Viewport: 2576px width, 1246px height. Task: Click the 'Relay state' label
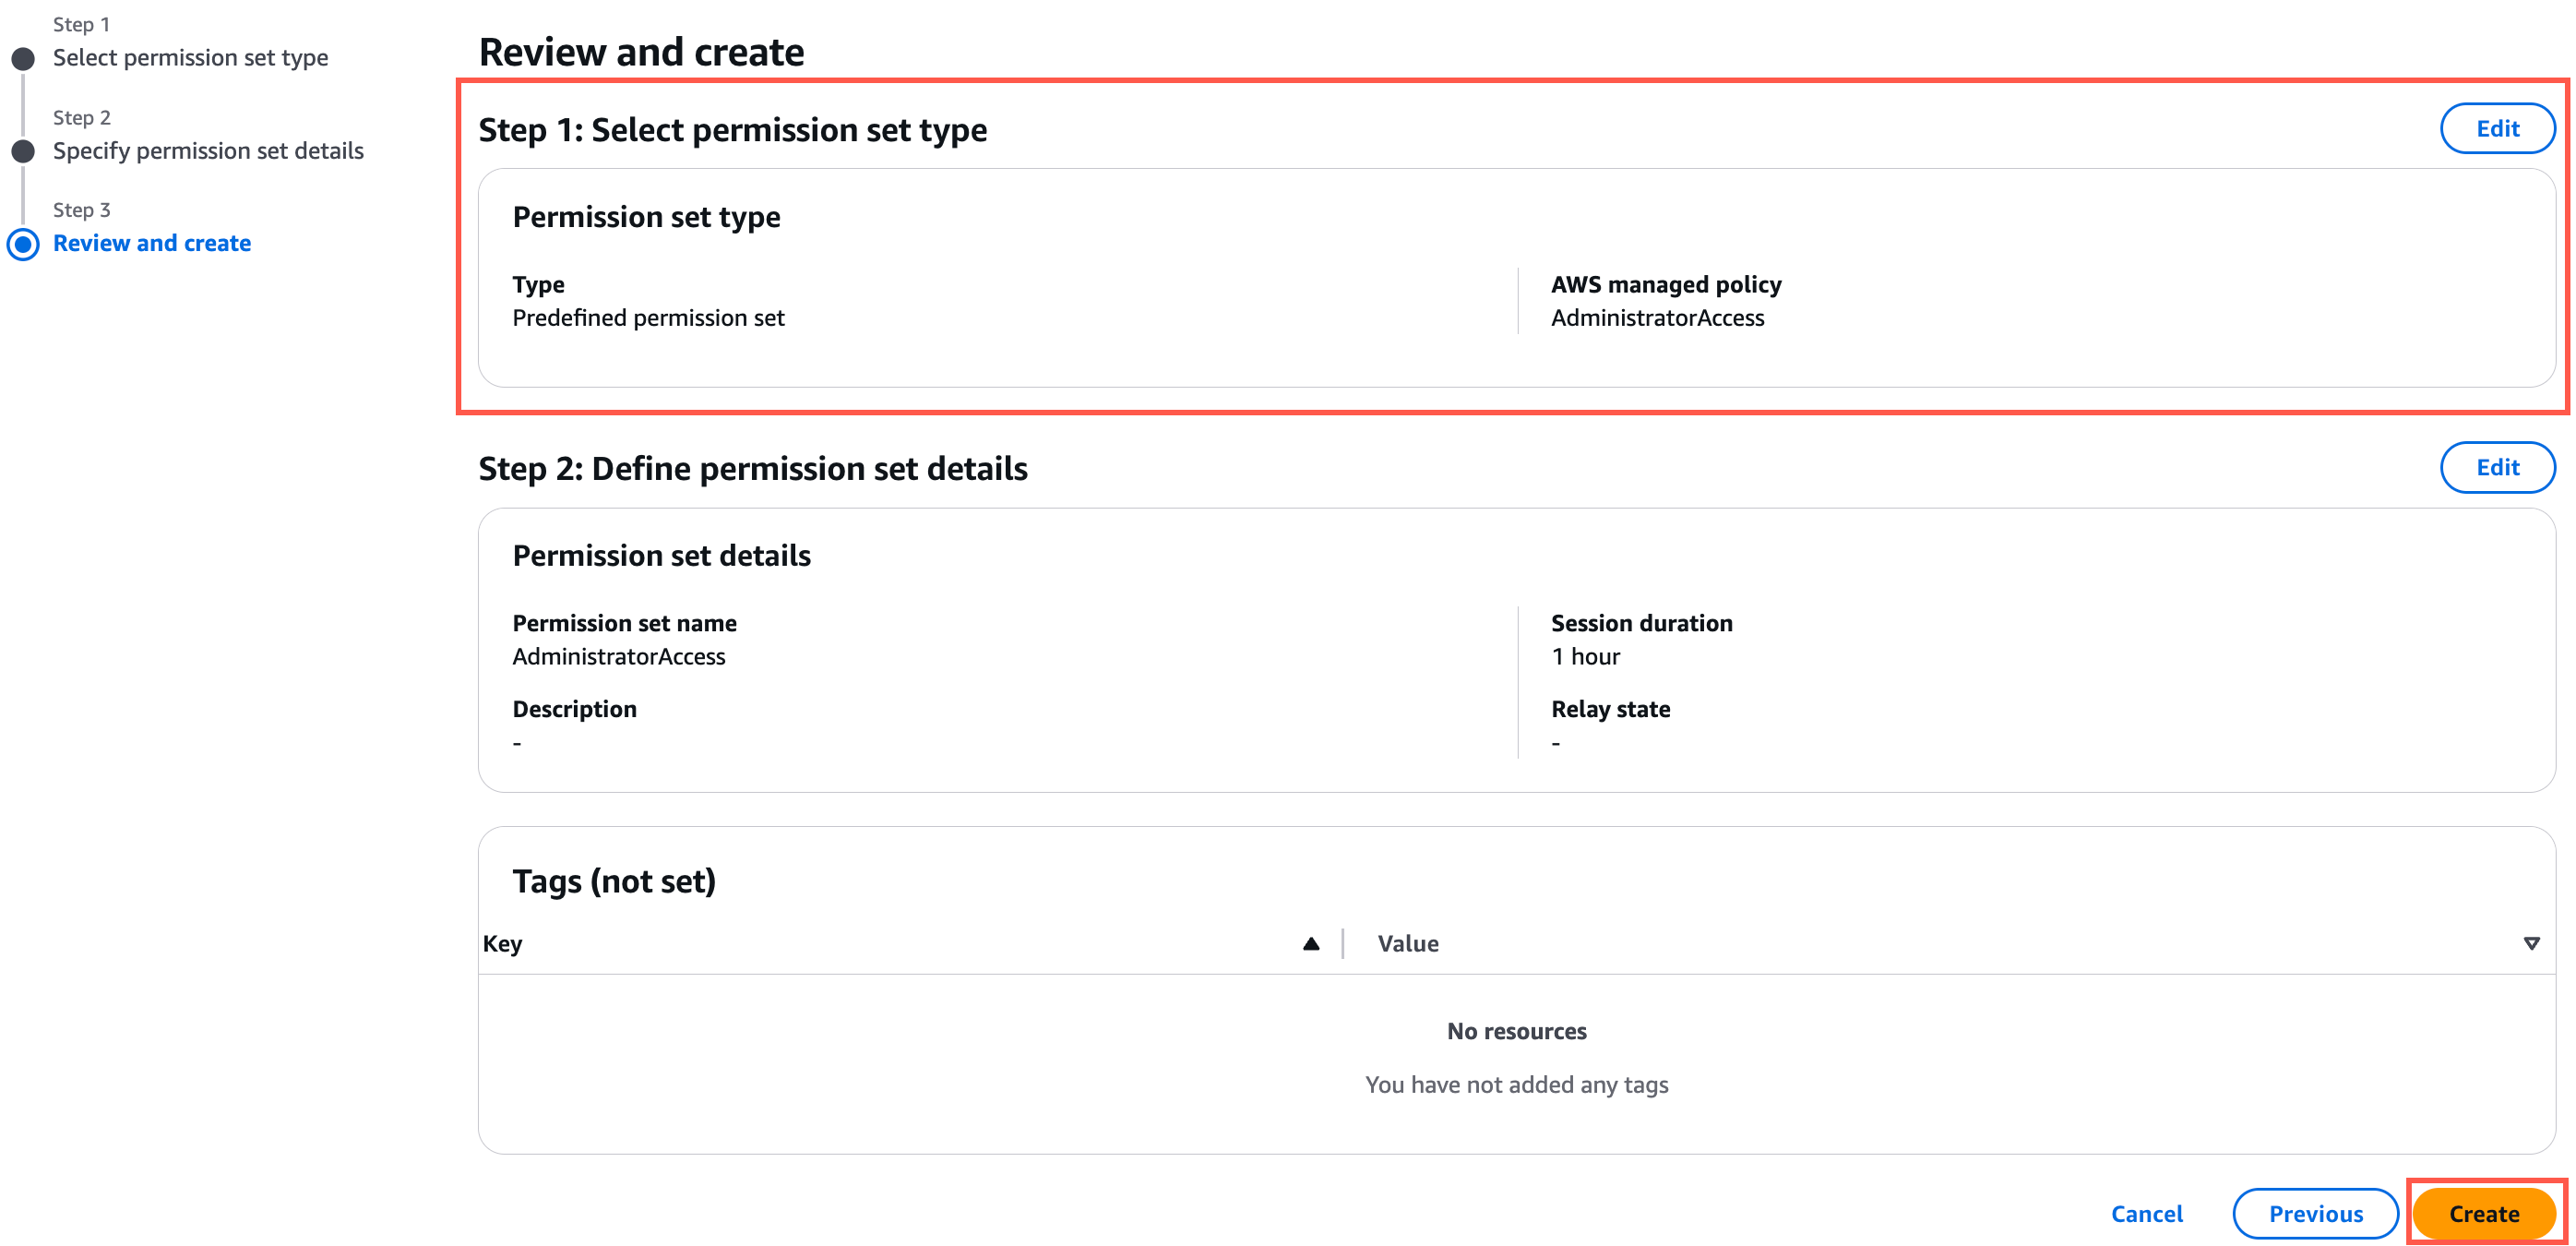[x=1610, y=709]
